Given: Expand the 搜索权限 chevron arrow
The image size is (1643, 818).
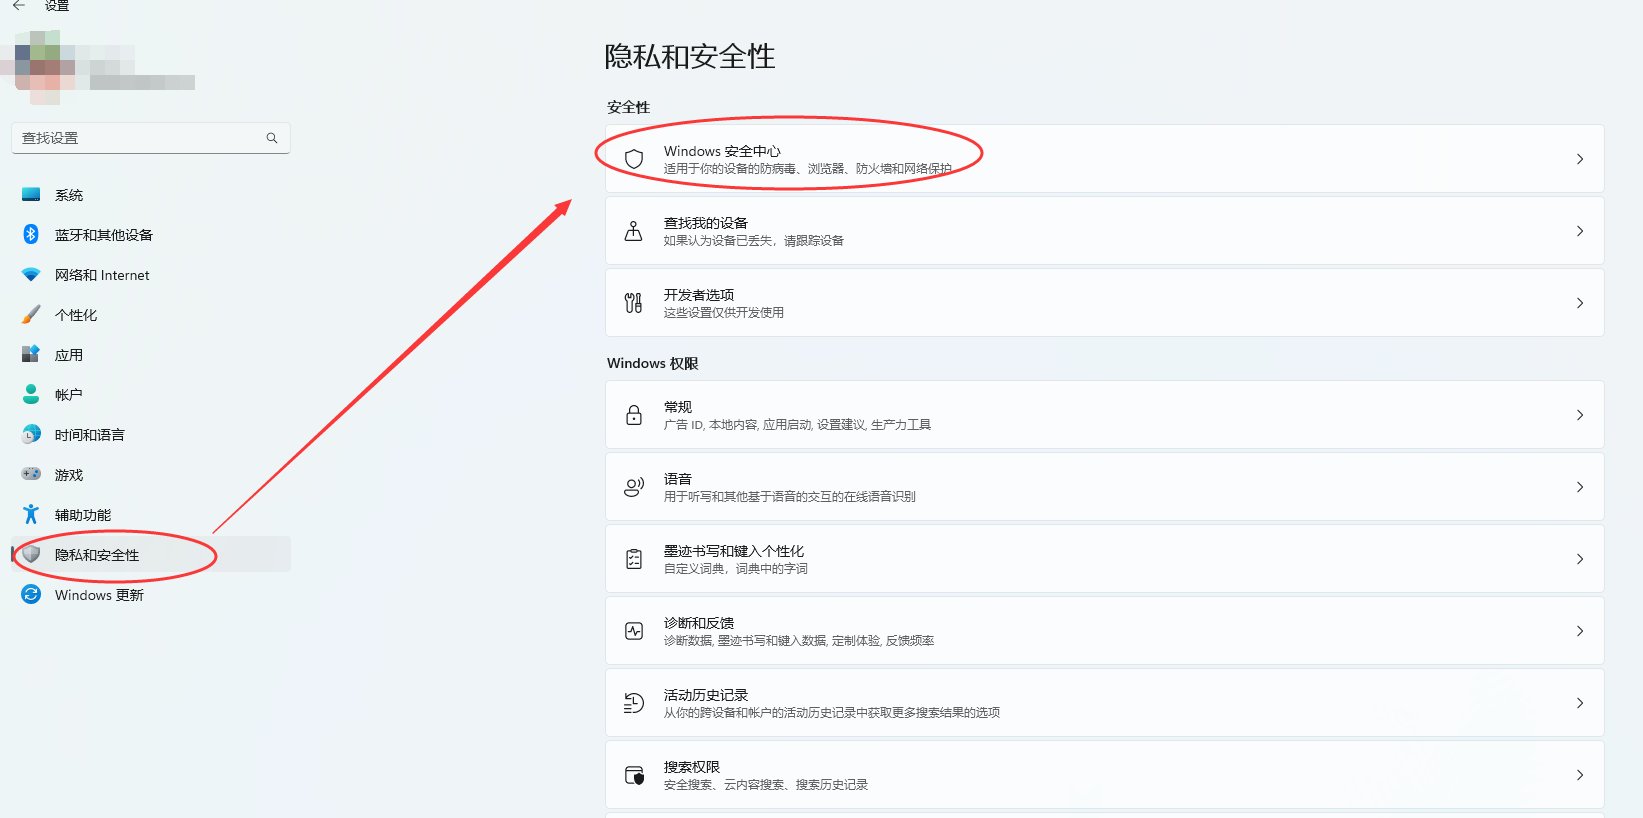Looking at the screenshot, I should pos(1580,775).
